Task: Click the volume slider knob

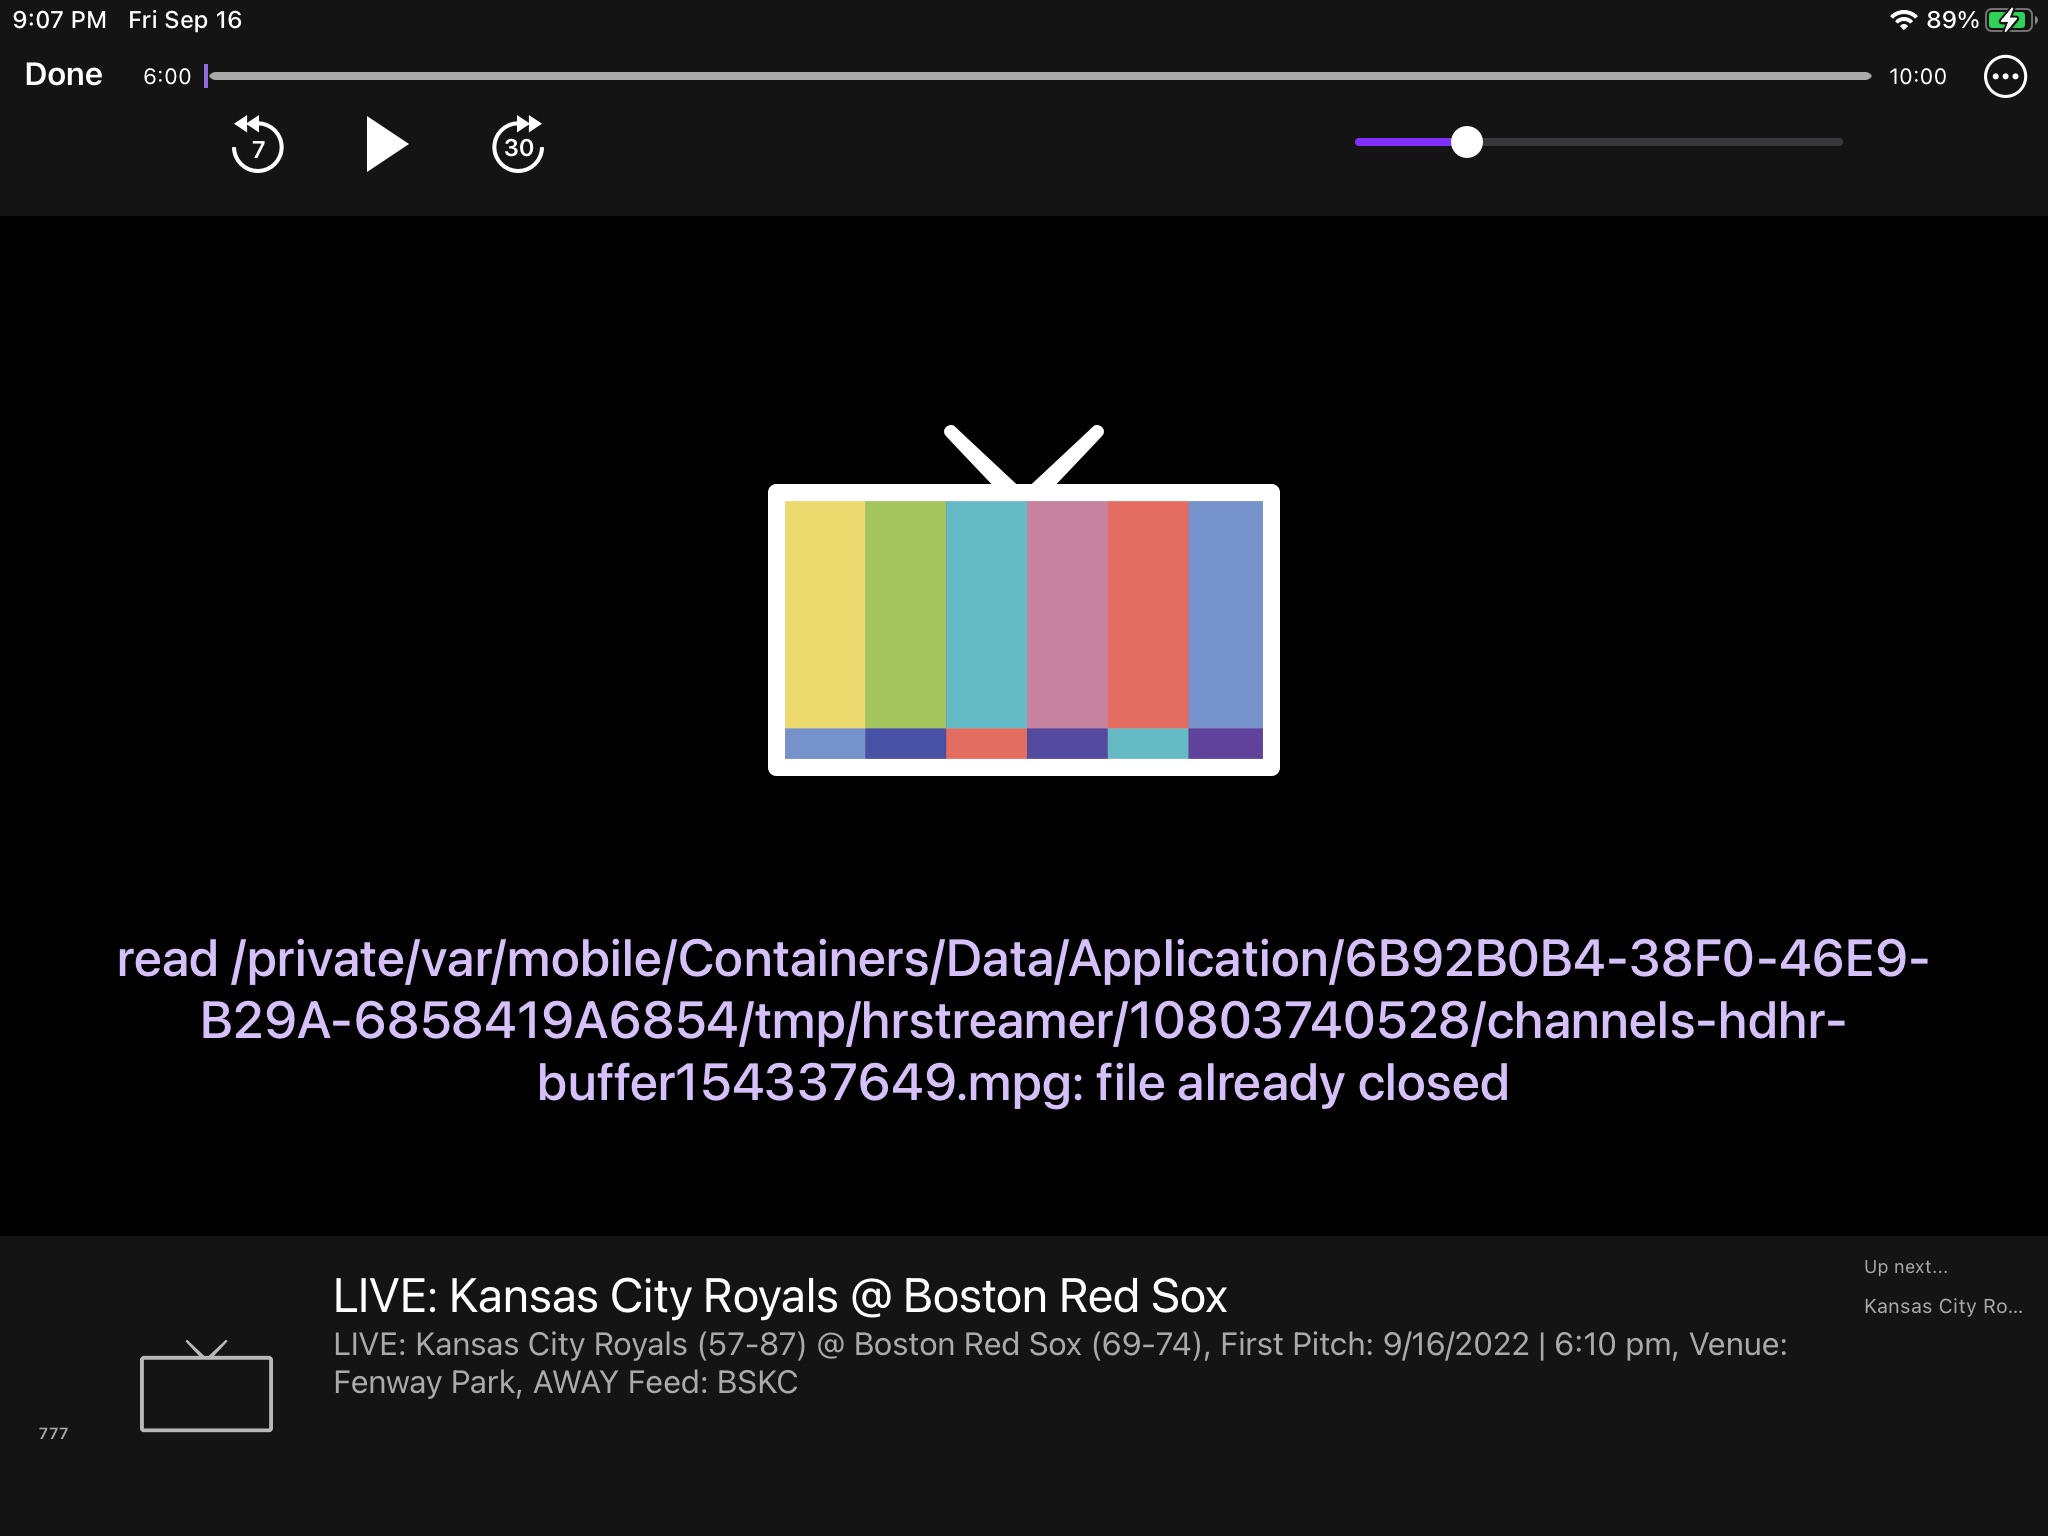Action: pyautogui.click(x=1466, y=142)
